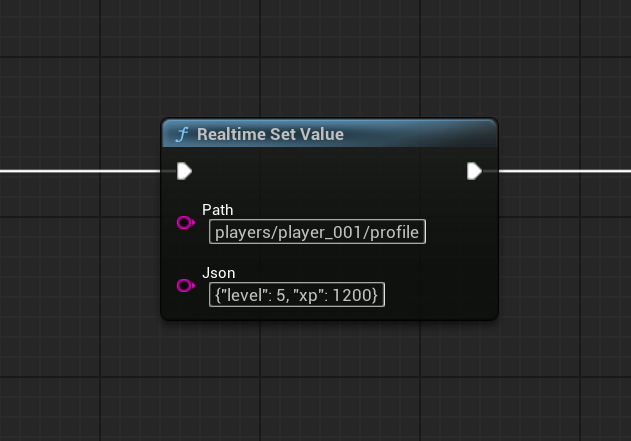Click the Json text field with level and xp

click(x=297, y=295)
